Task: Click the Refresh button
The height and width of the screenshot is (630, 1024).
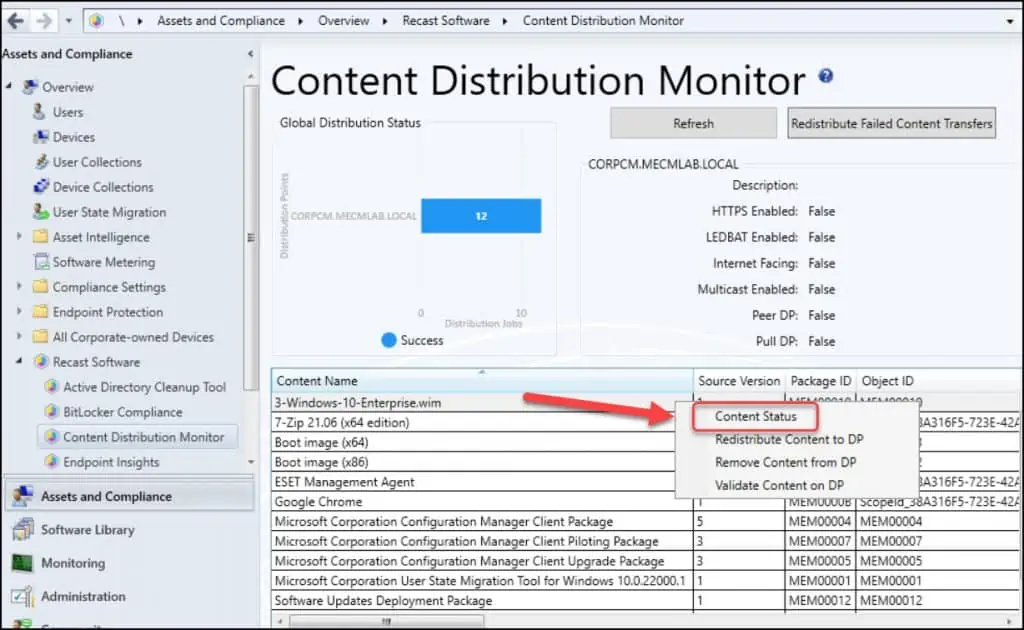Action: [x=694, y=123]
